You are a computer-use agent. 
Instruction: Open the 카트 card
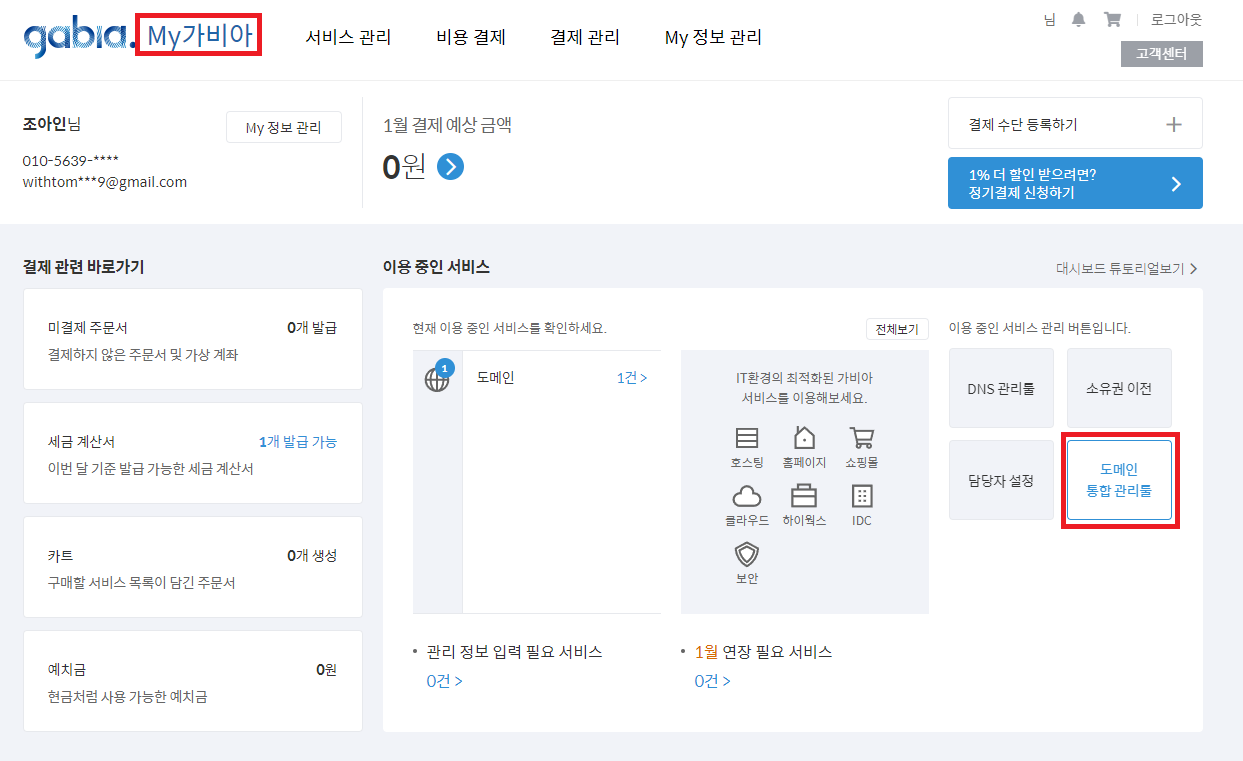click(x=192, y=568)
